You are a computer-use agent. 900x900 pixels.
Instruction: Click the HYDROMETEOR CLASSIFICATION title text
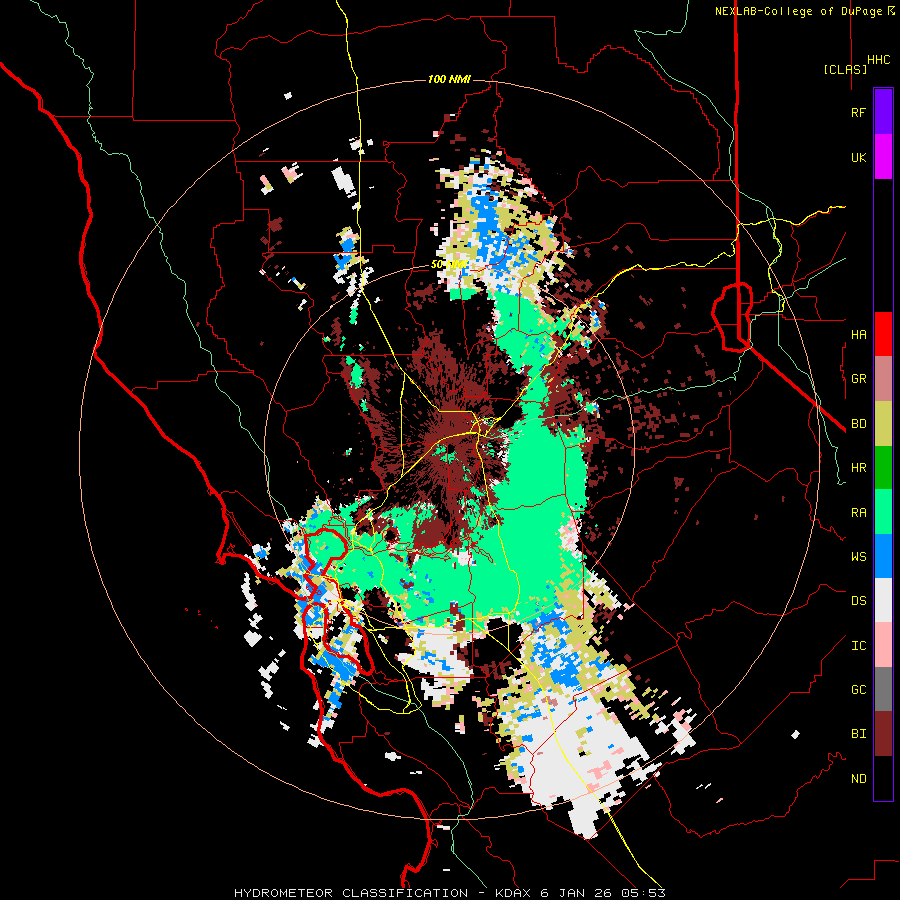(x=351, y=893)
